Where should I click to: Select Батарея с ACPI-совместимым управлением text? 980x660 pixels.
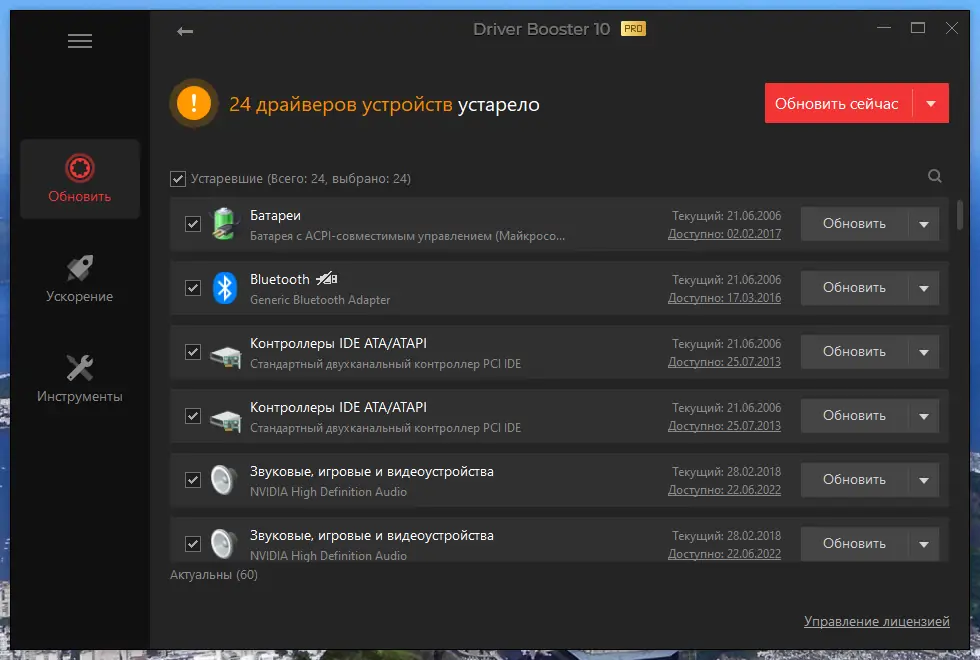(x=408, y=236)
